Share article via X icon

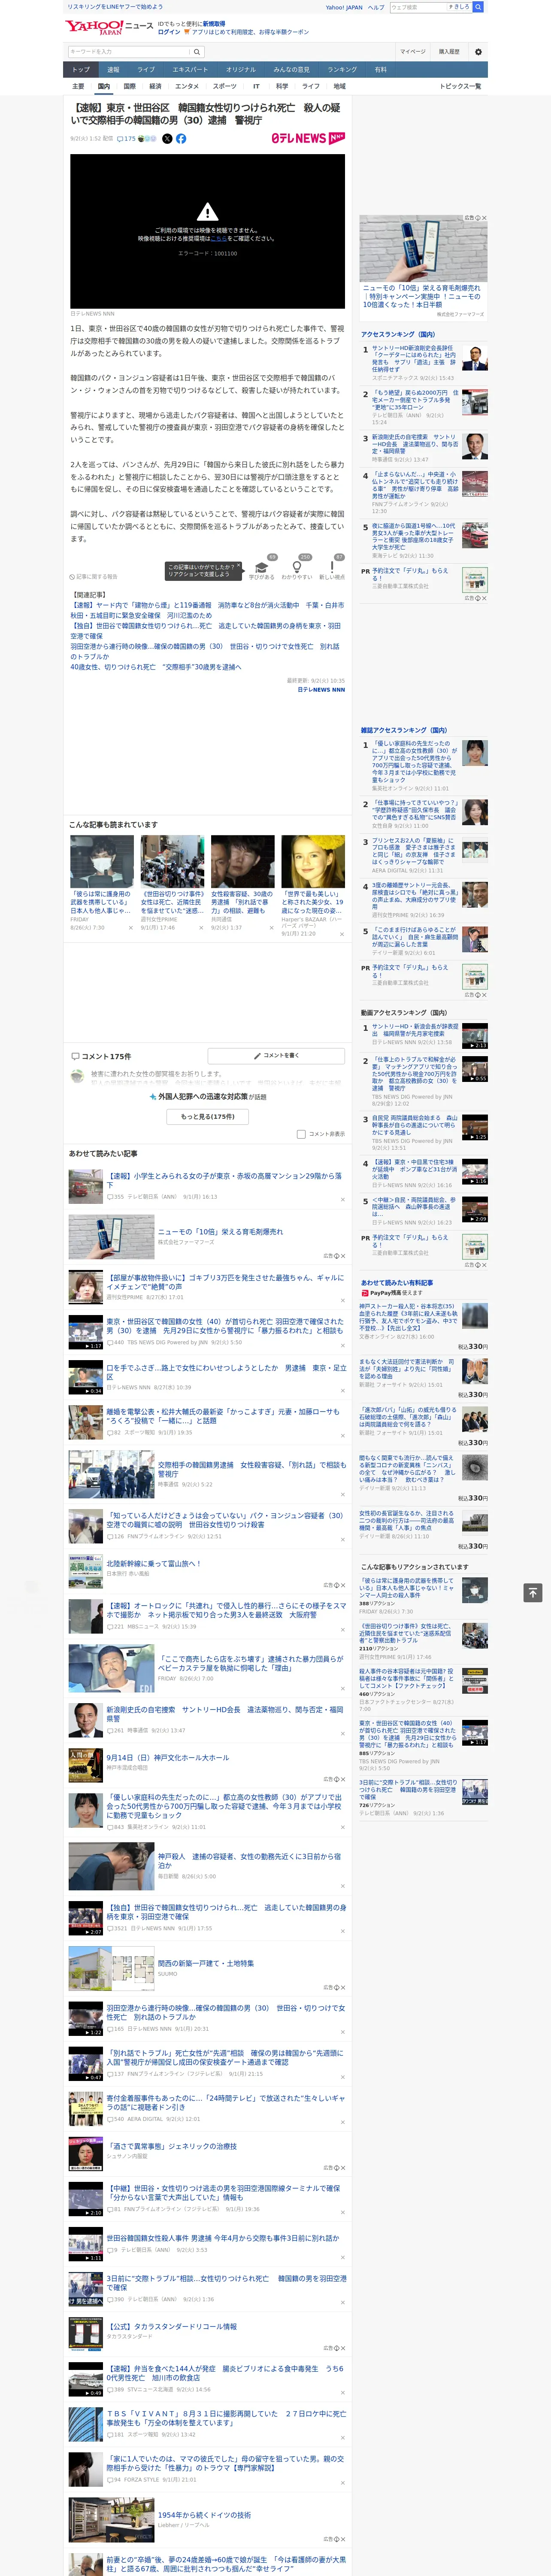pyautogui.click(x=167, y=139)
